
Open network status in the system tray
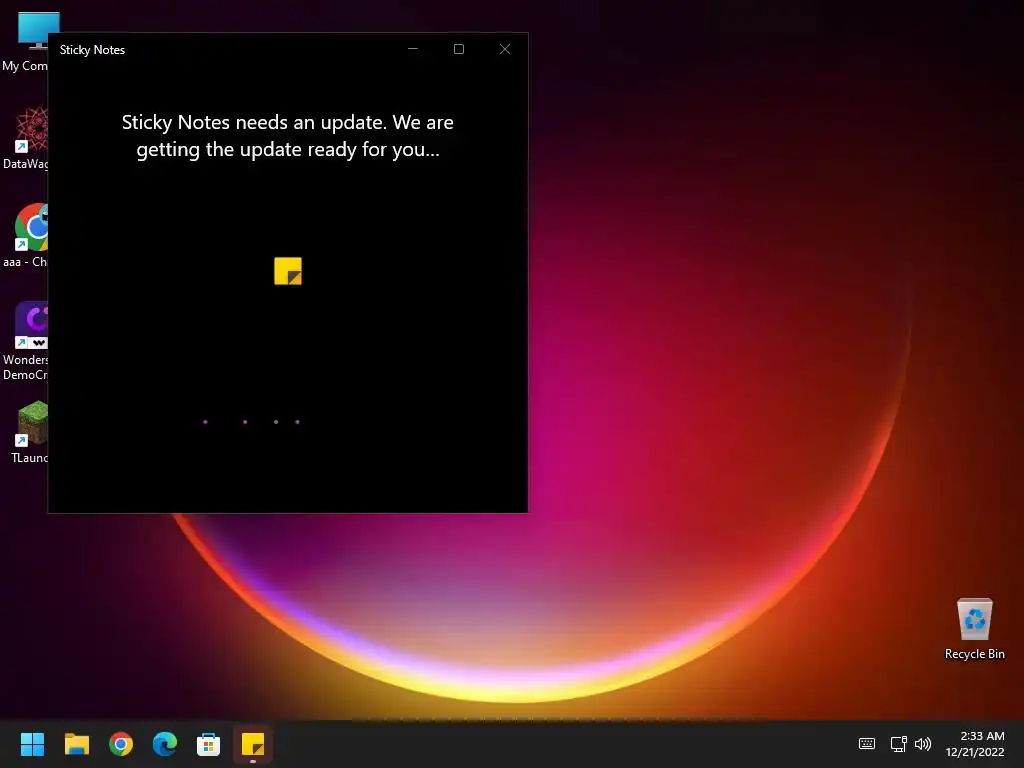(x=899, y=743)
